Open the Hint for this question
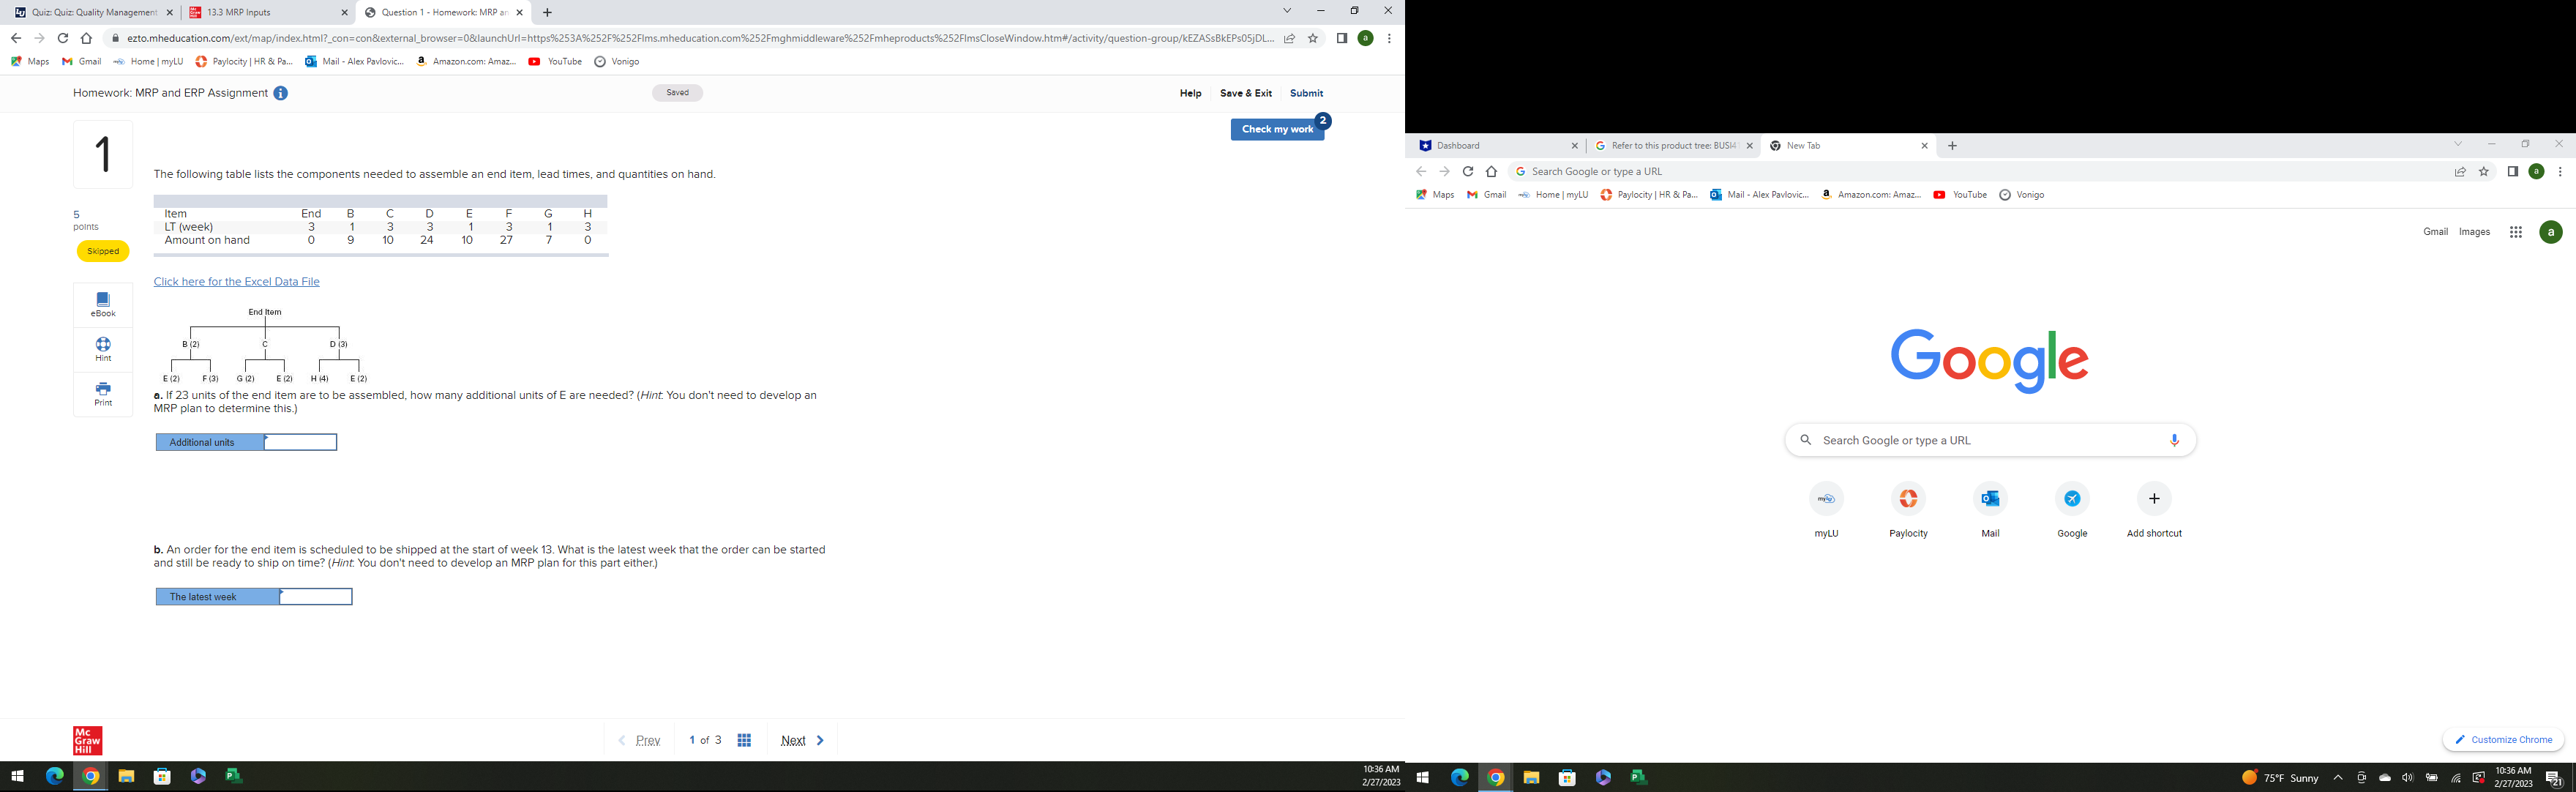This screenshot has width=2576, height=792. pyautogui.click(x=102, y=349)
